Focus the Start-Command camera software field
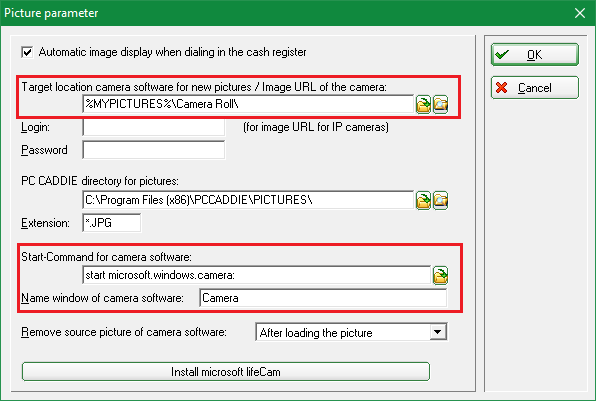Image resolution: width=596 pixels, height=401 pixels. [x=257, y=275]
